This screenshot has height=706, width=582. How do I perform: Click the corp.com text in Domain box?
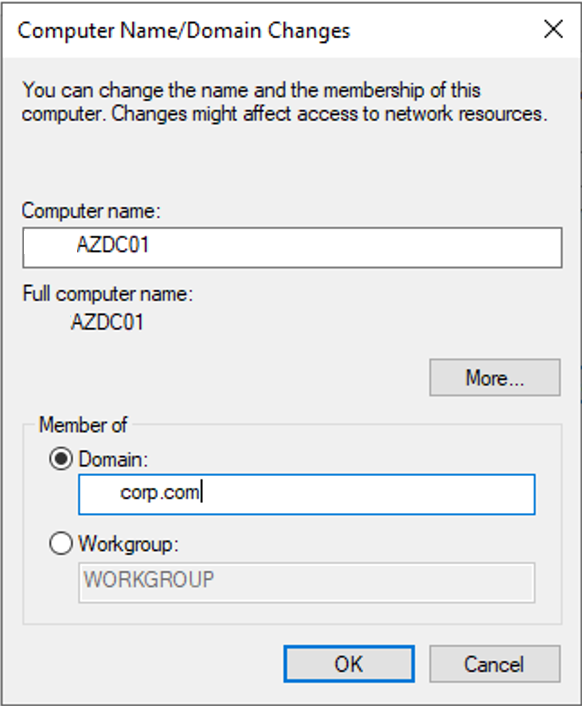pos(160,493)
